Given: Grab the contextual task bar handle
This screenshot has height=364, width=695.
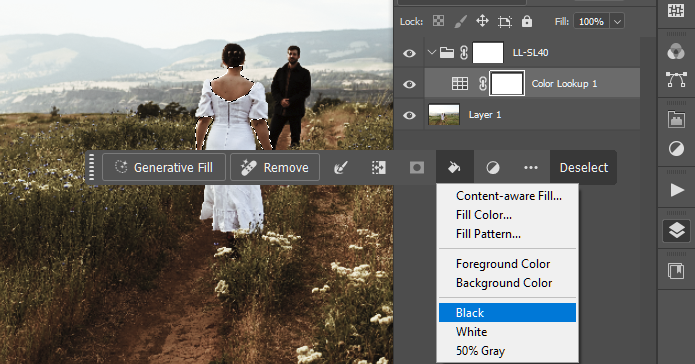Looking at the screenshot, I should pos(92,167).
